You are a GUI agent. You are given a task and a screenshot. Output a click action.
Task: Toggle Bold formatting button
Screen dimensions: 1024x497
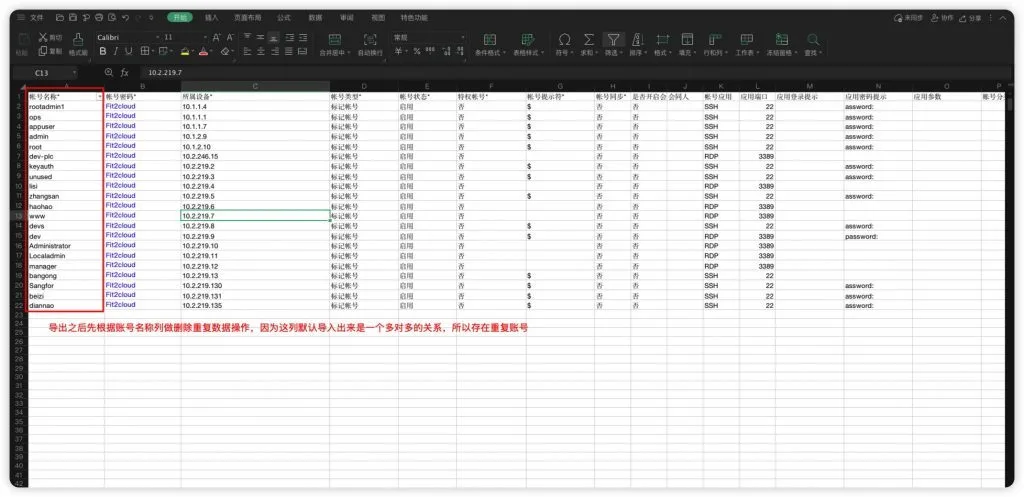pos(103,51)
